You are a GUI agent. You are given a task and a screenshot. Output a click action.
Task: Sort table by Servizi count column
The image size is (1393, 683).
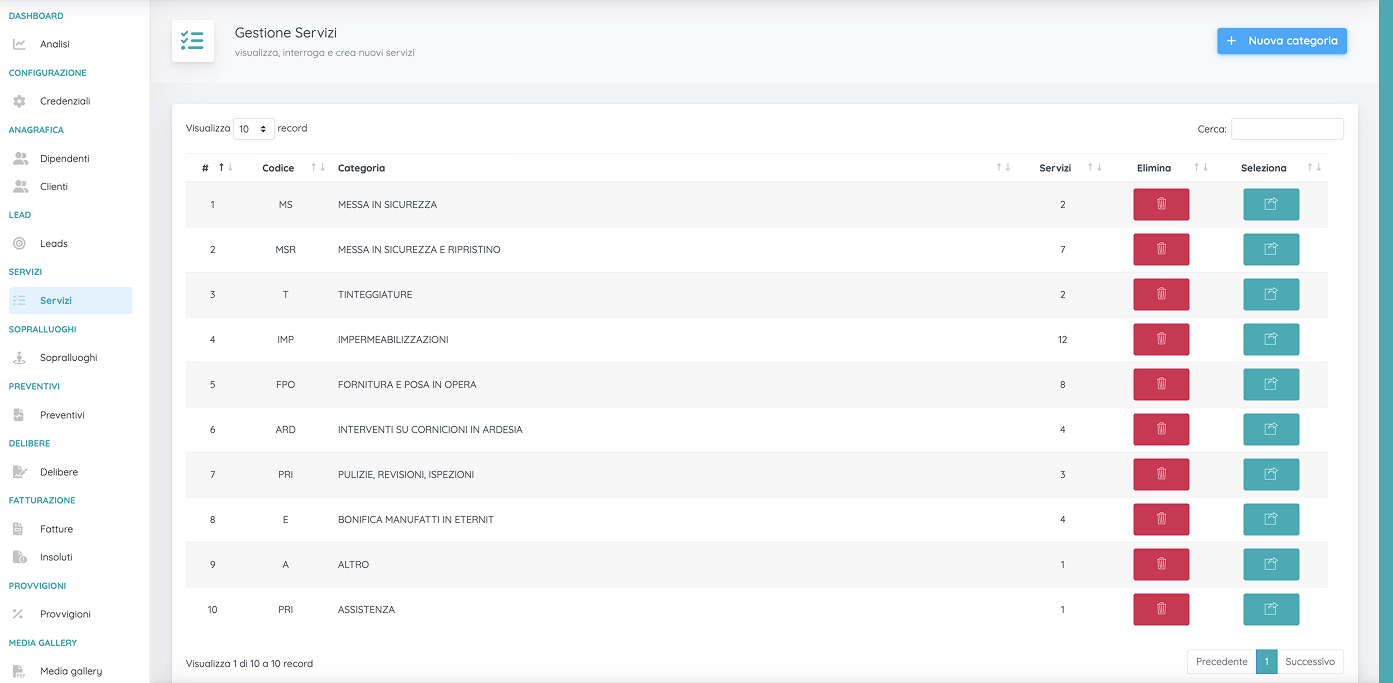tap(1094, 168)
